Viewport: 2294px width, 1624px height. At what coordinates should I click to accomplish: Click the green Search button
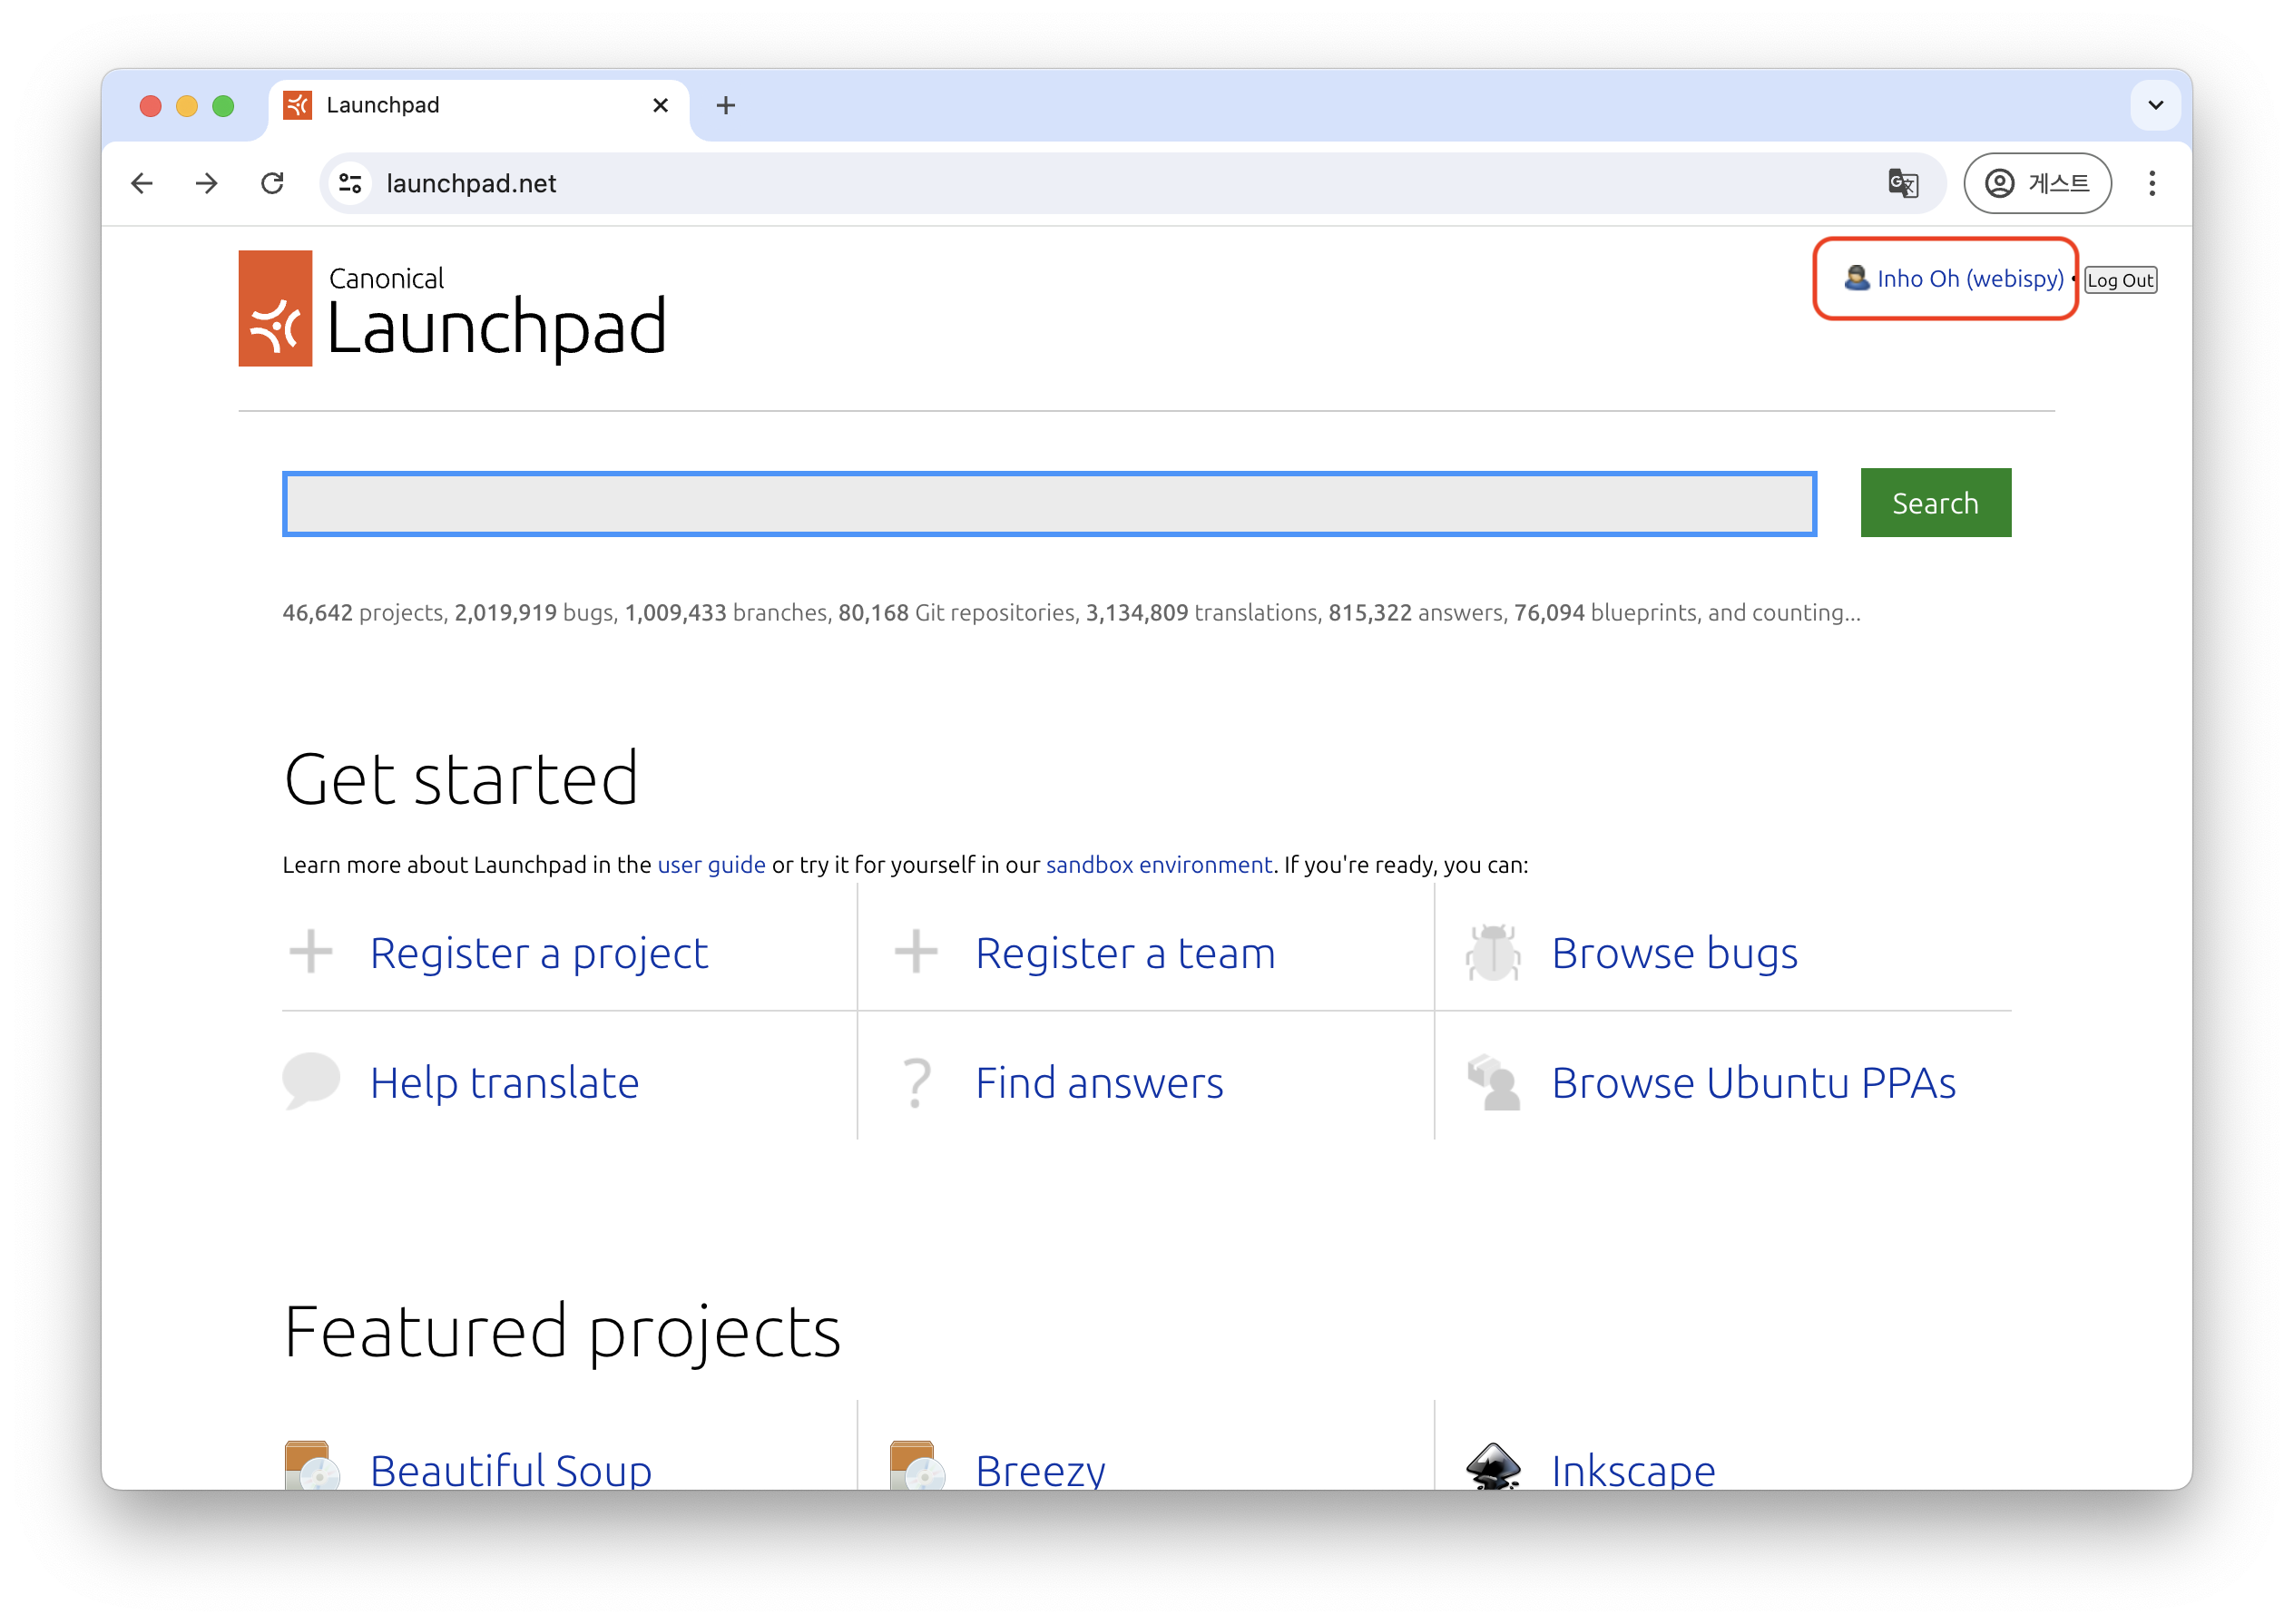(x=1935, y=503)
